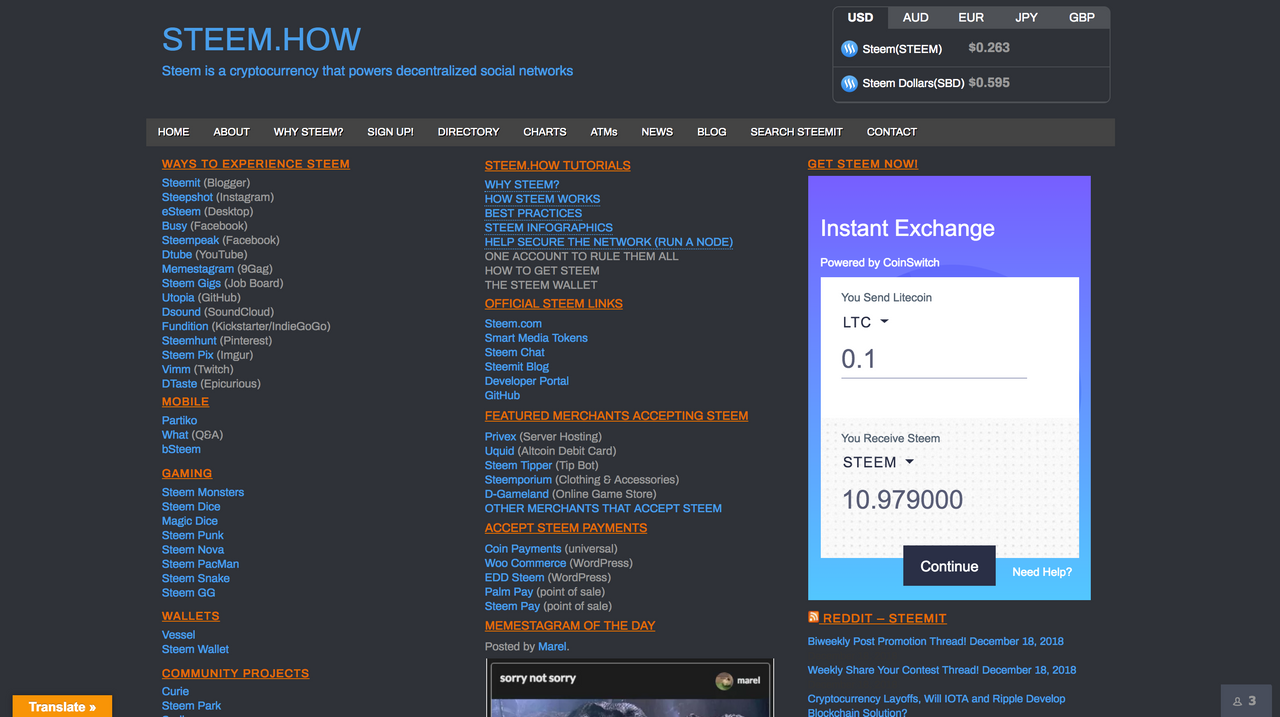Open Weekly Share Your Contest Thread post
The width and height of the screenshot is (1280, 717).
pos(942,670)
